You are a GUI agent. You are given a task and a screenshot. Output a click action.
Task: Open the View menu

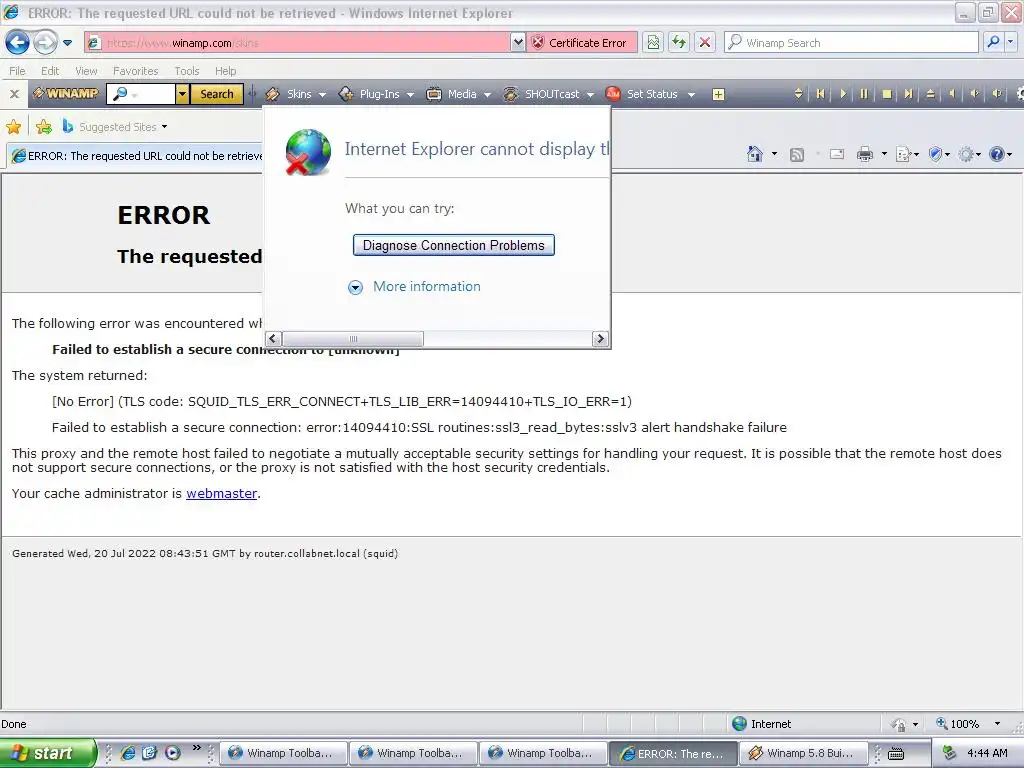point(86,71)
